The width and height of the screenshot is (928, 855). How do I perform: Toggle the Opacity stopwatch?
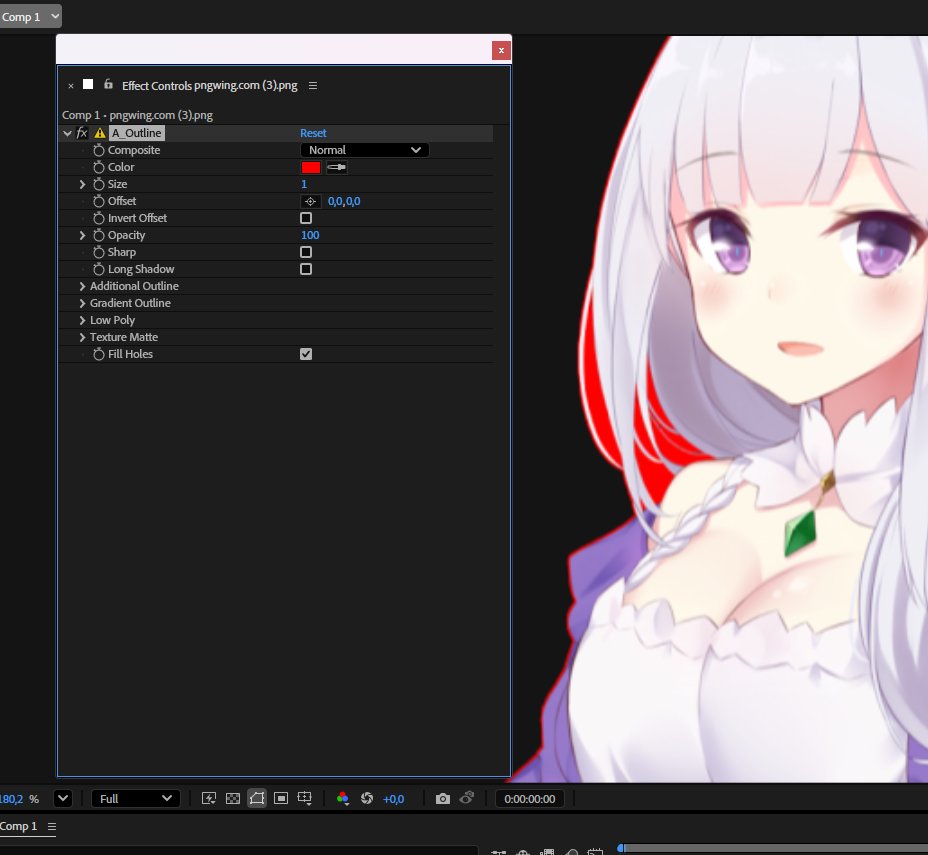pyautogui.click(x=99, y=235)
